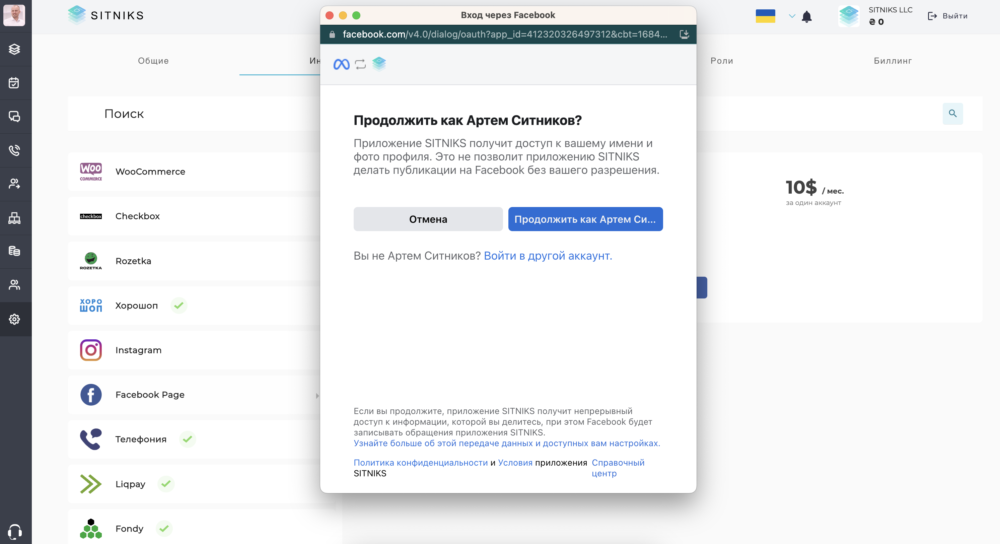Click Войти в другой аккаунт link
The image size is (1000, 544).
pyautogui.click(x=548, y=256)
